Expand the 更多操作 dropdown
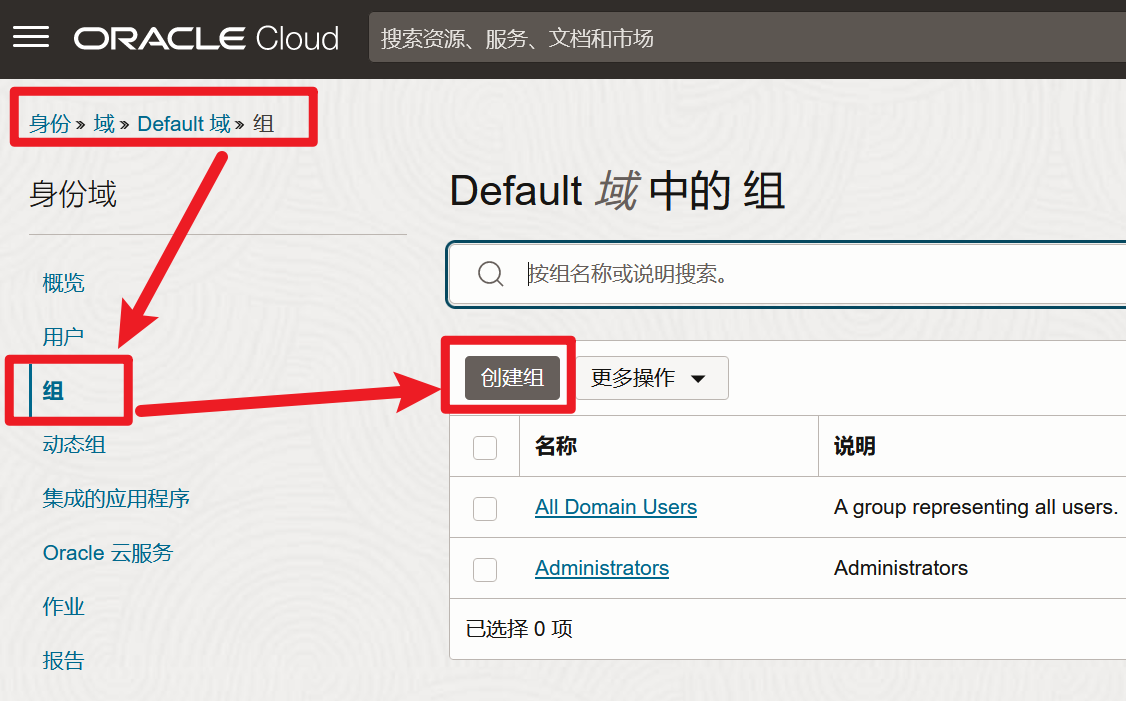This screenshot has height=701, width=1126. pyautogui.click(x=652, y=378)
